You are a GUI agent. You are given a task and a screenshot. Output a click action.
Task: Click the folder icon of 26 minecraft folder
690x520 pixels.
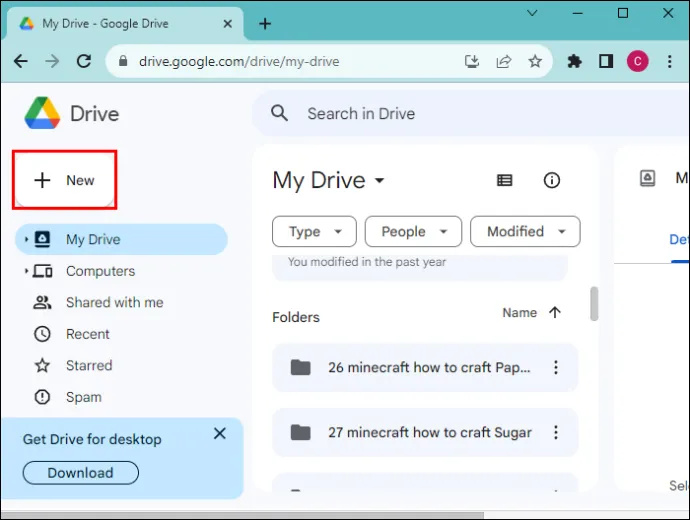pos(301,367)
